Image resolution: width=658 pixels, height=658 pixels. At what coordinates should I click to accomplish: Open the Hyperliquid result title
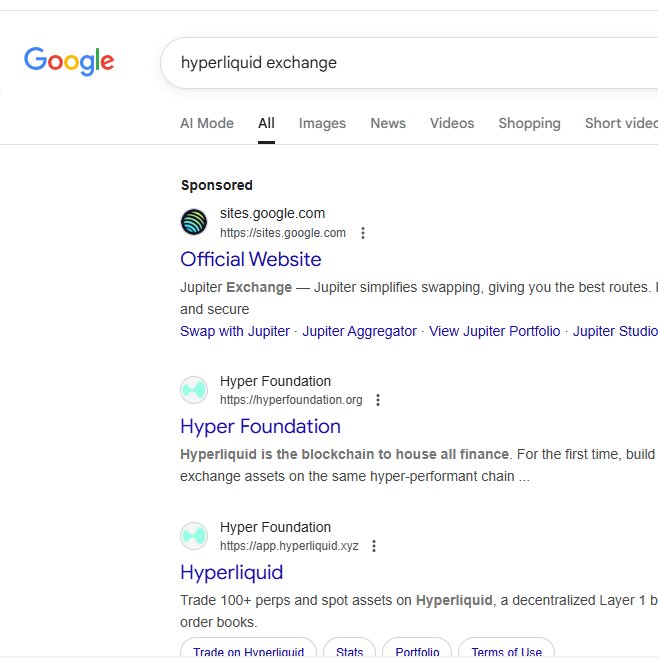click(x=232, y=572)
